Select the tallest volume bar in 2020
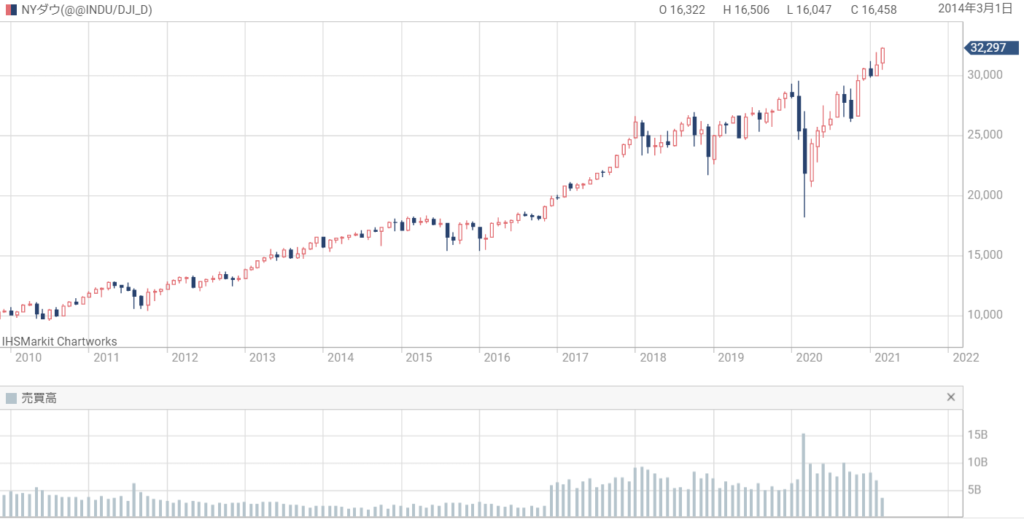Image resolution: width=1024 pixels, height=522 pixels. point(803,475)
